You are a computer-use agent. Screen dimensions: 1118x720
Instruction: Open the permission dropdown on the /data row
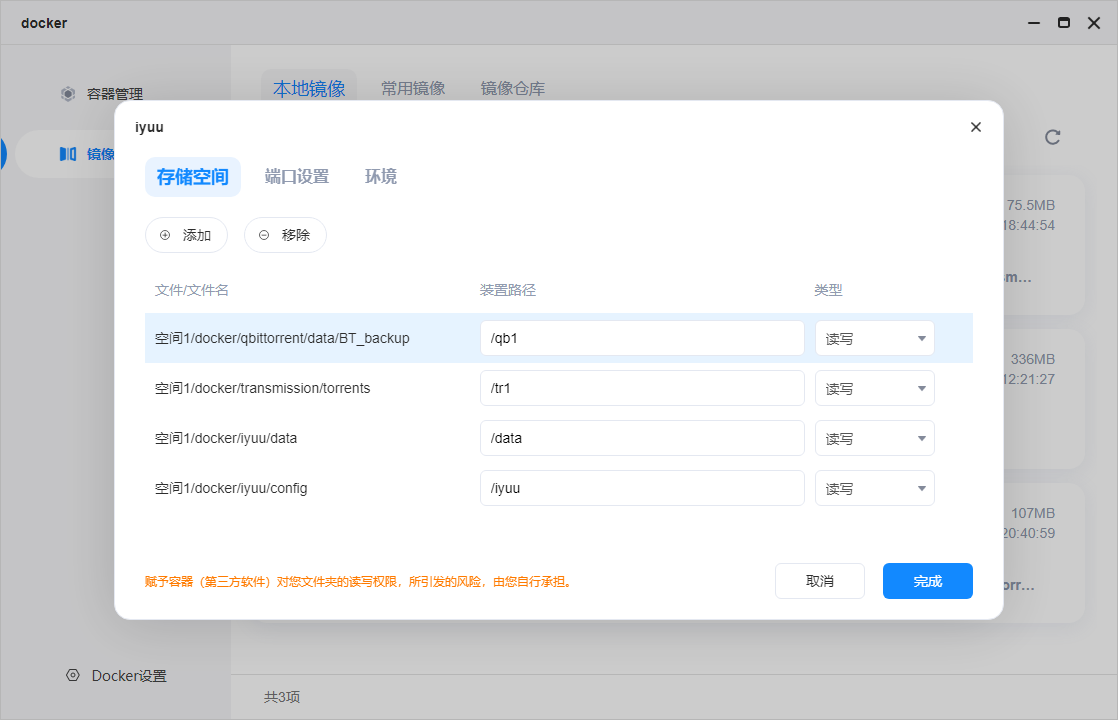[874, 438]
